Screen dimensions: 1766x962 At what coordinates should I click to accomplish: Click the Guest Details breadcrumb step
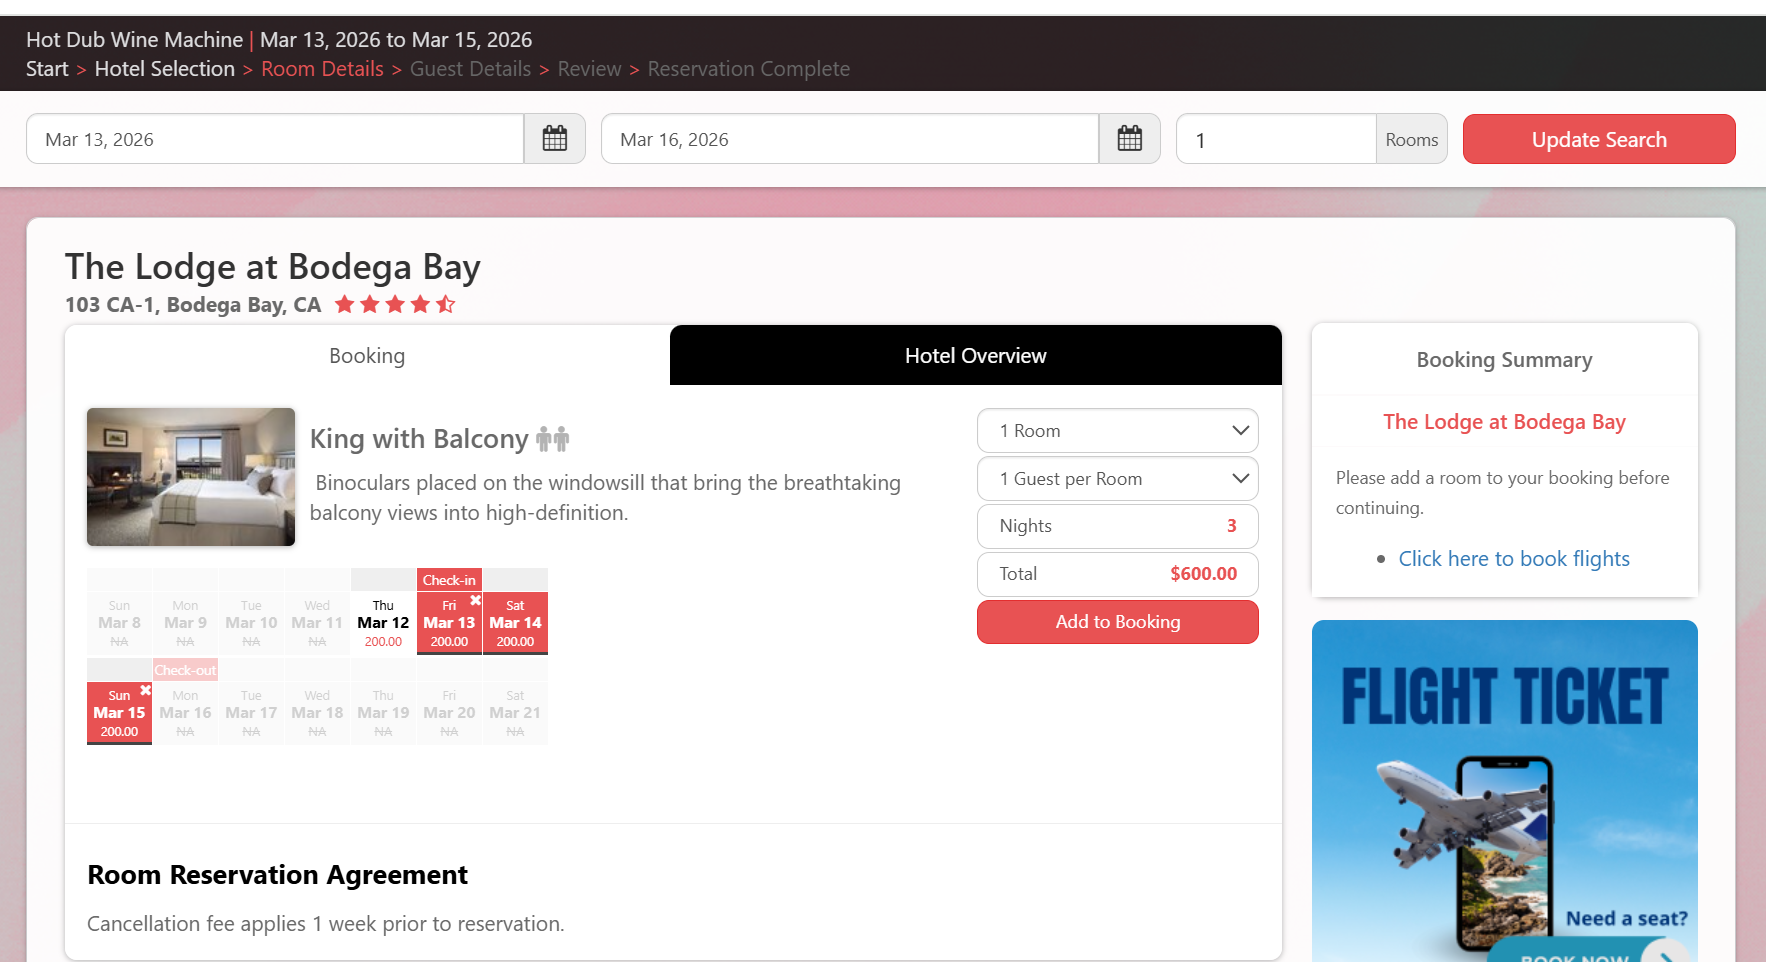(470, 69)
